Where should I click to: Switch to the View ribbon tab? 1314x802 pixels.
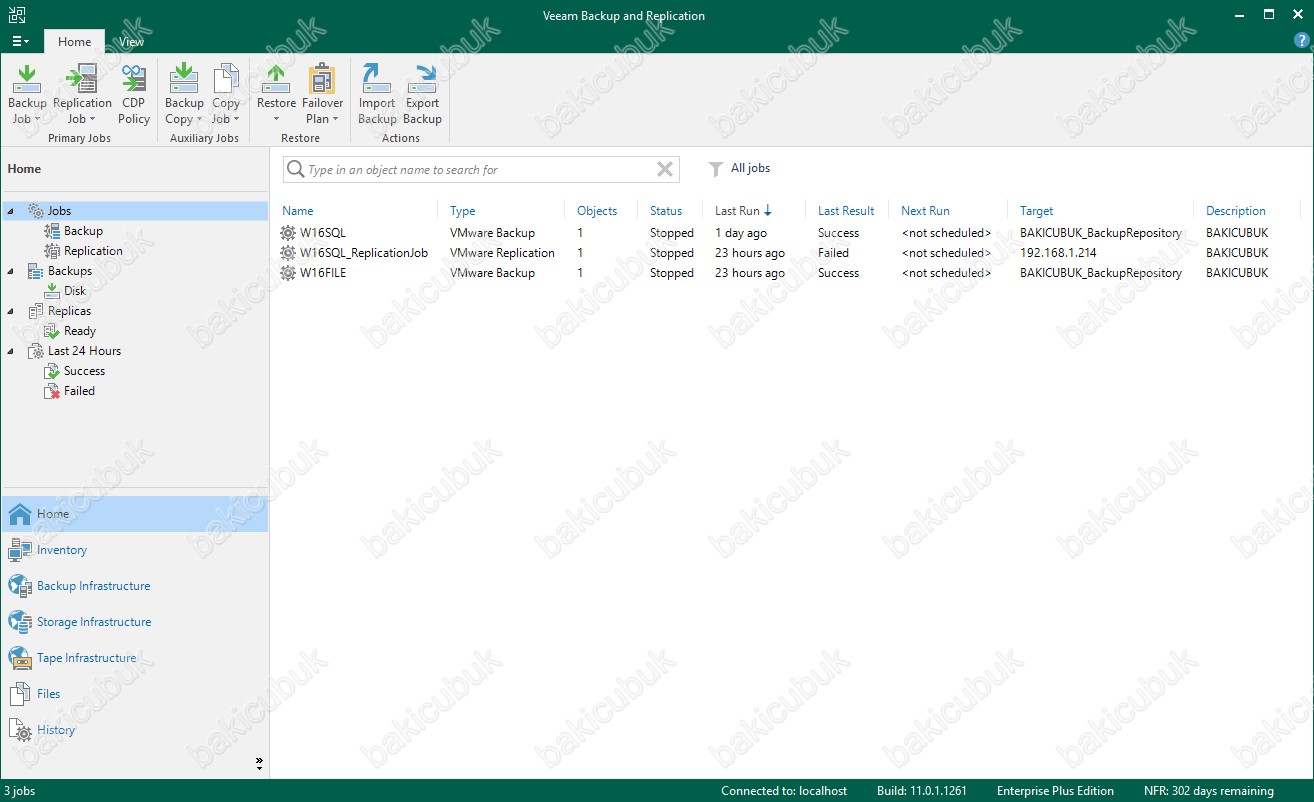coord(131,42)
